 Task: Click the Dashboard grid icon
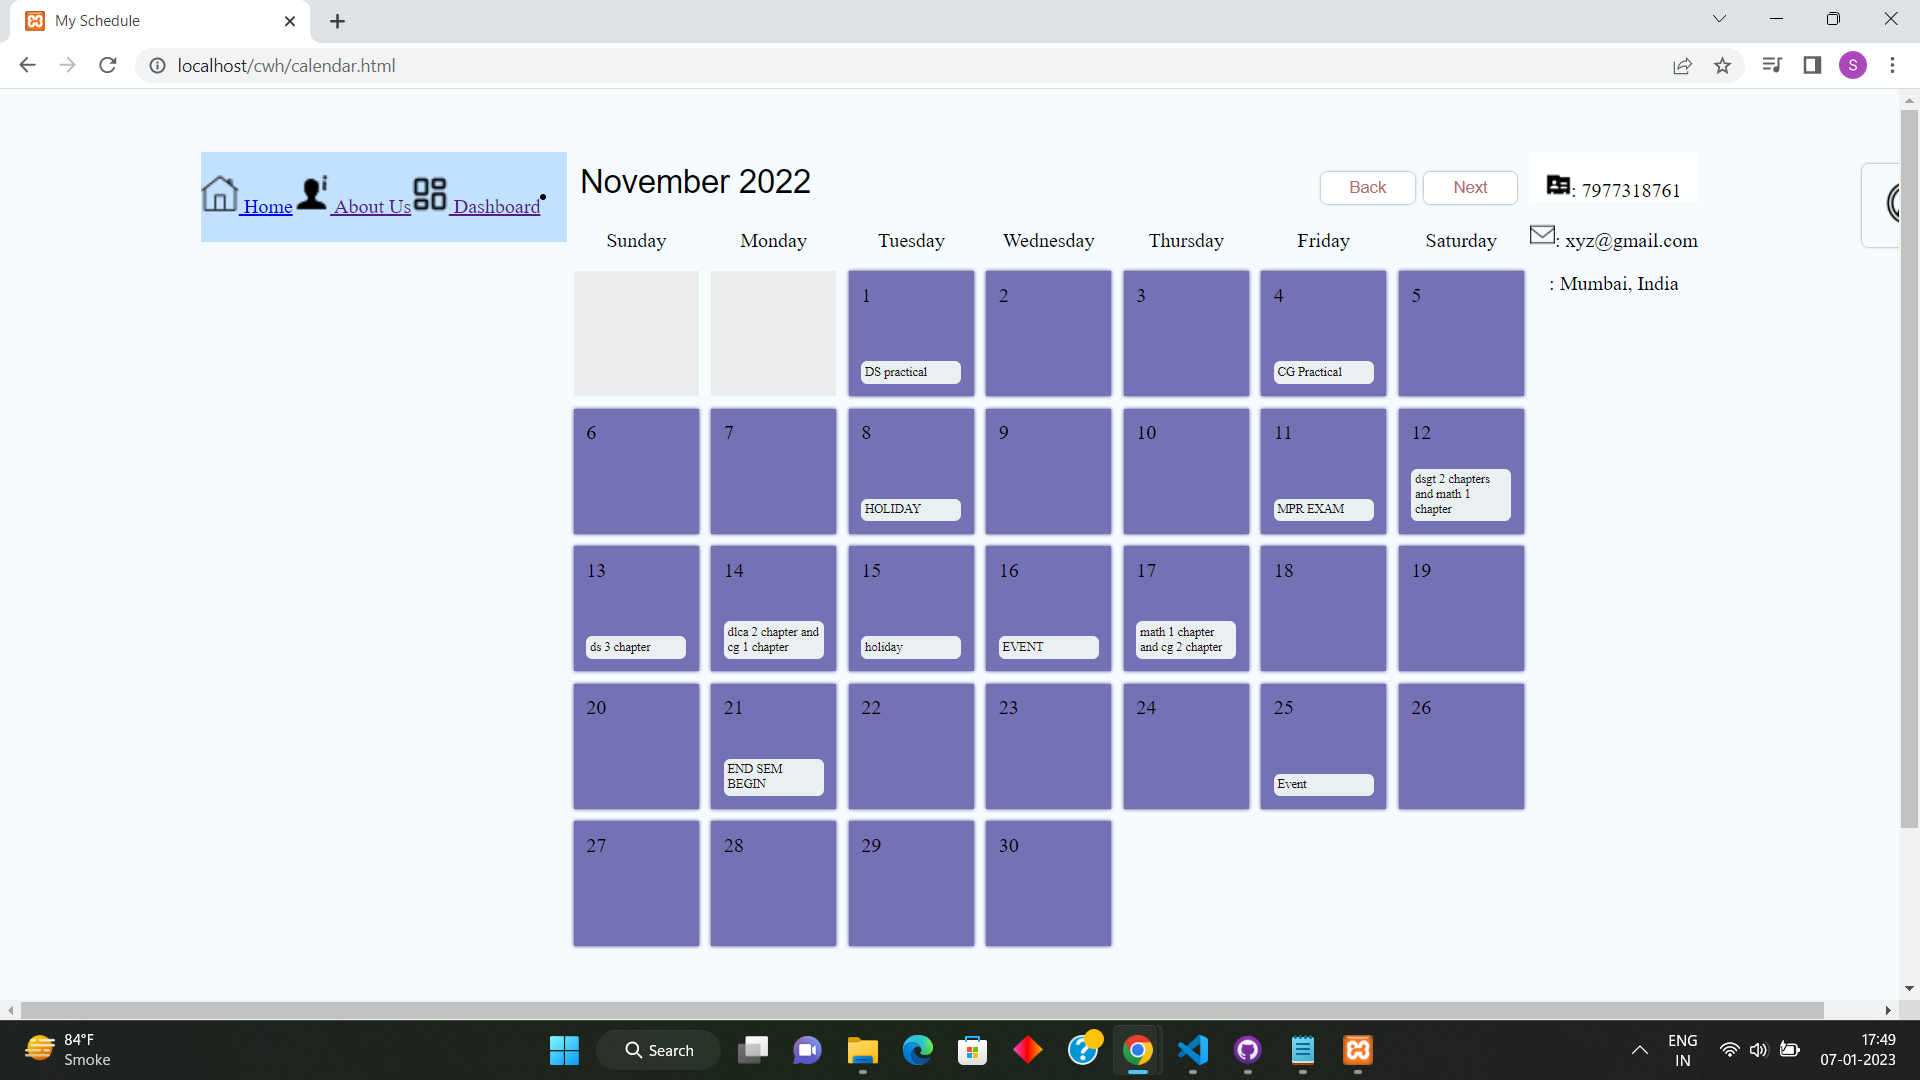[x=430, y=193]
